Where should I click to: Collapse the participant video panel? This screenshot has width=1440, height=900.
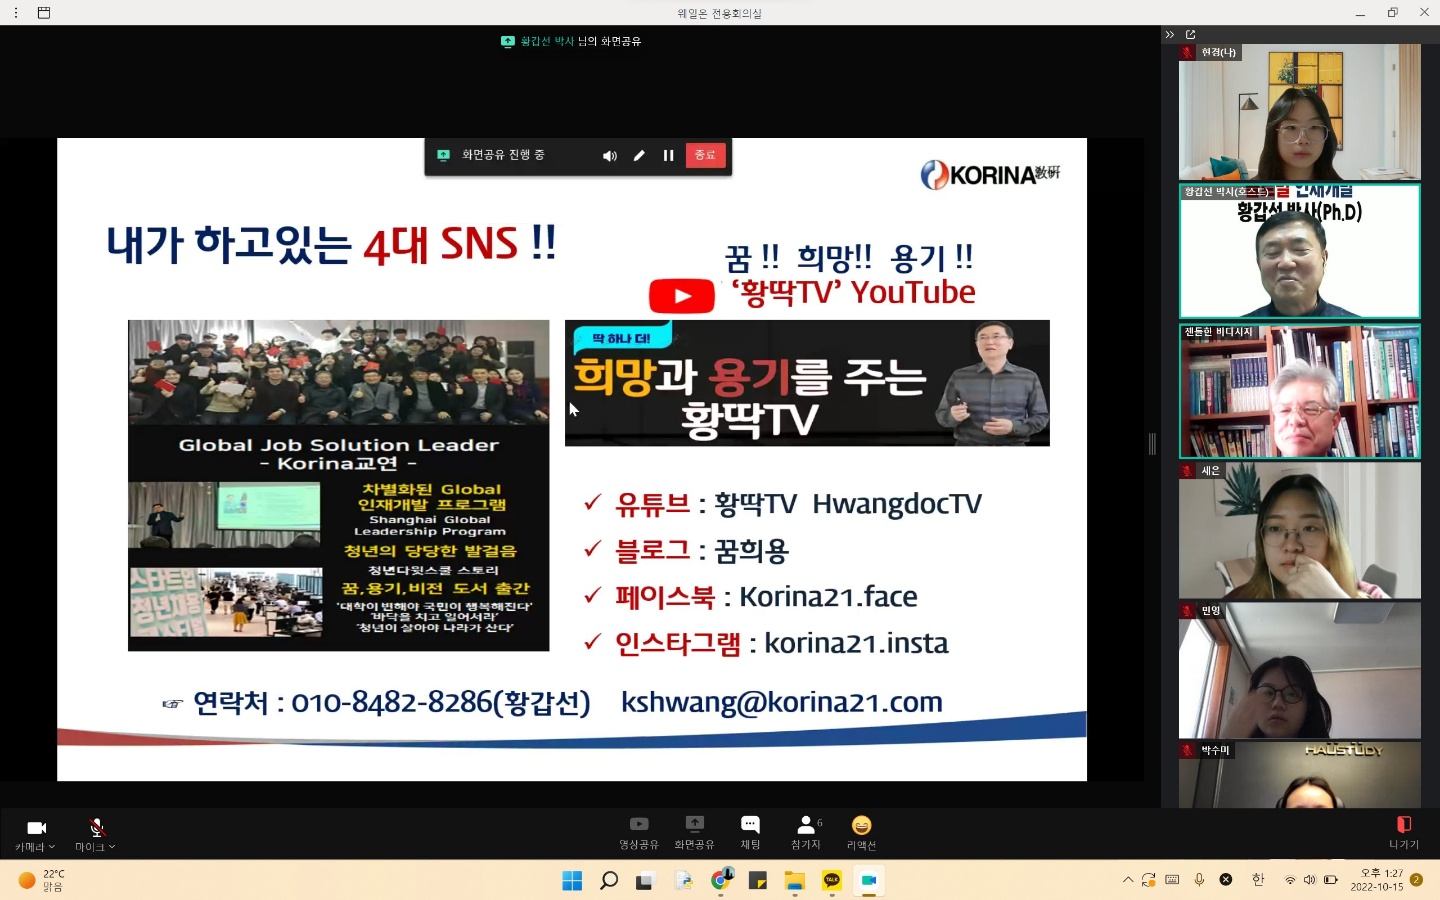click(1170, 35)
